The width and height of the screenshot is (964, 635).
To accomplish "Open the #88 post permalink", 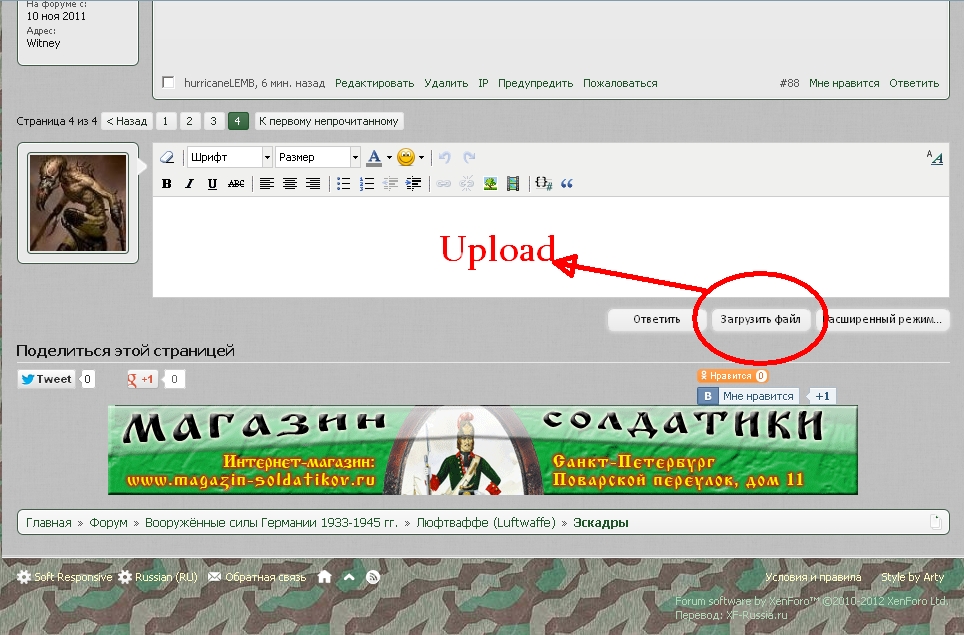I will click(789, 83).
